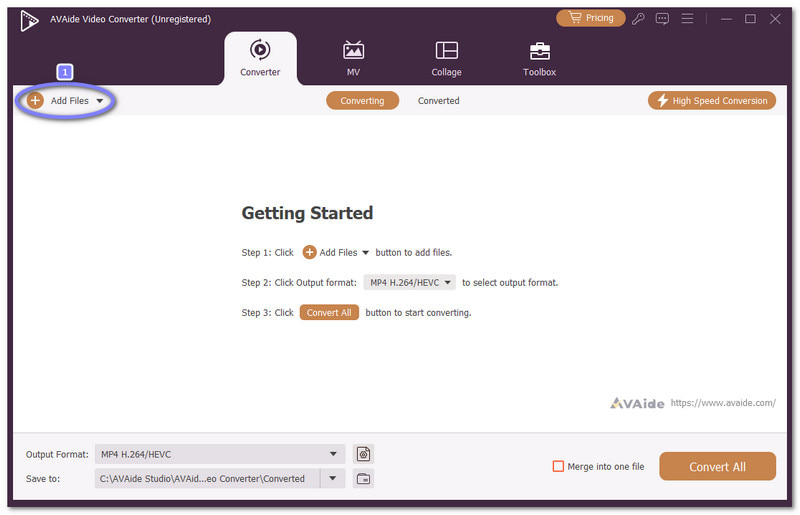The image size is (800, 515).
Task: Expand the Add Files dropdown arrow in toolbar
Action: [x=100, y=101]
